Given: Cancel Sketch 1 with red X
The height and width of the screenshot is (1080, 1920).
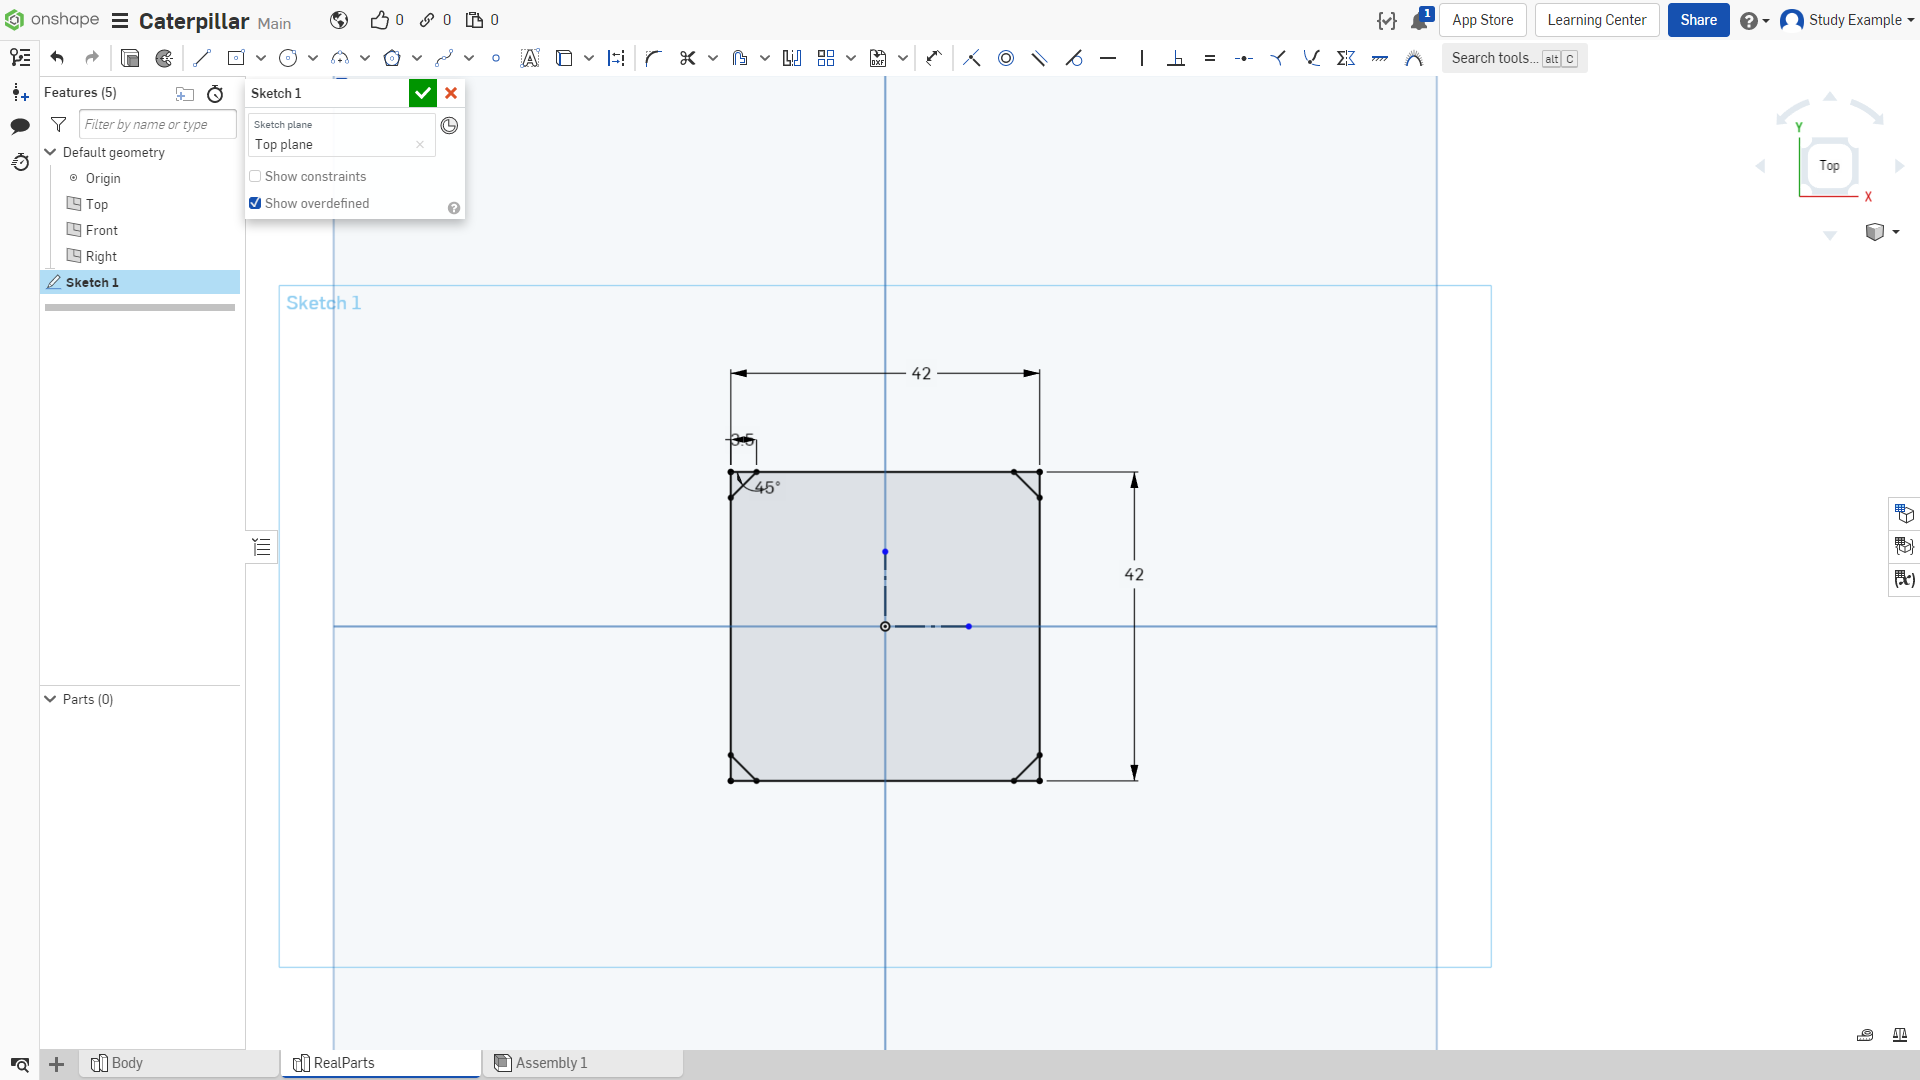Looking at the screenshot, I should coord(451,93).
